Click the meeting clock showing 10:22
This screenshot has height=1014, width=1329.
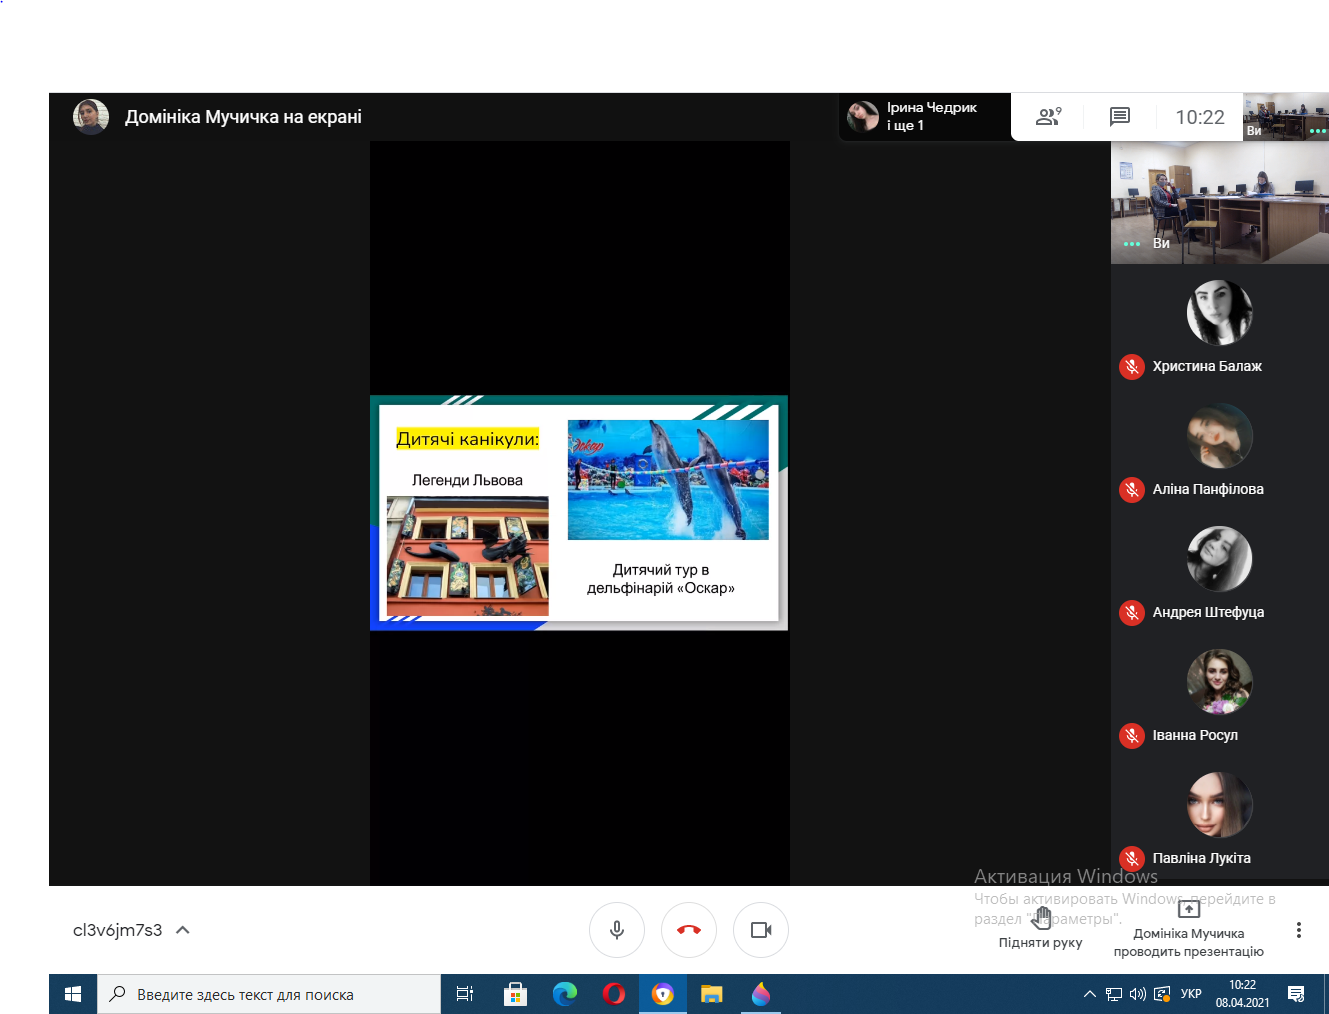coord(1200,117)
